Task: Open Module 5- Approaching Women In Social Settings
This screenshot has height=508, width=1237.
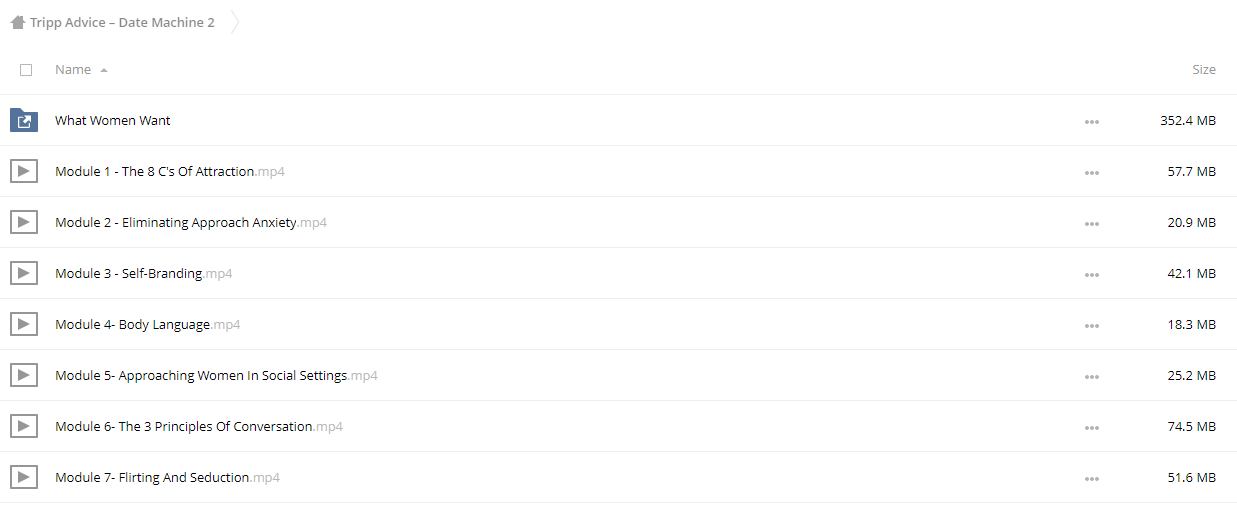Action: 216,375
